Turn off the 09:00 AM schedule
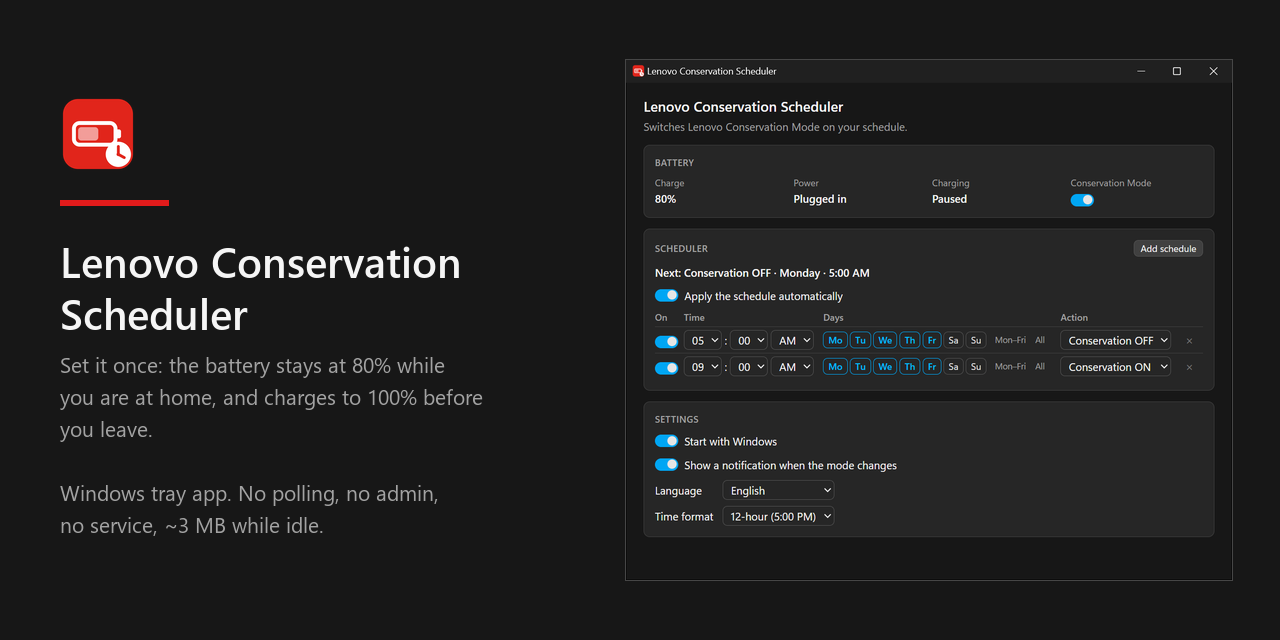 point(666,367)
